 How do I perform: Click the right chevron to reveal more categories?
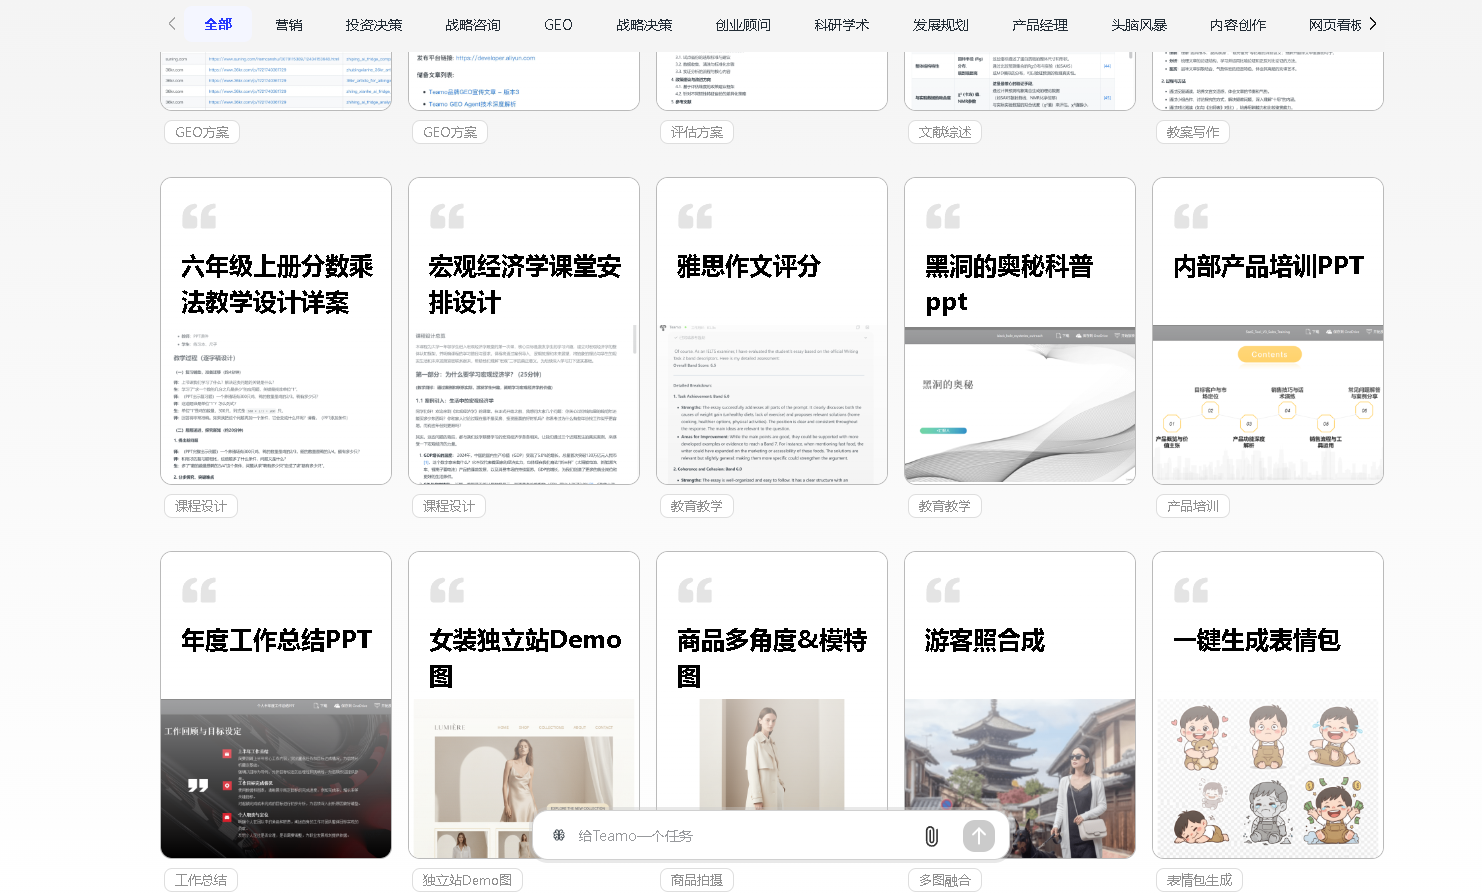click(x=1373, y=23)
